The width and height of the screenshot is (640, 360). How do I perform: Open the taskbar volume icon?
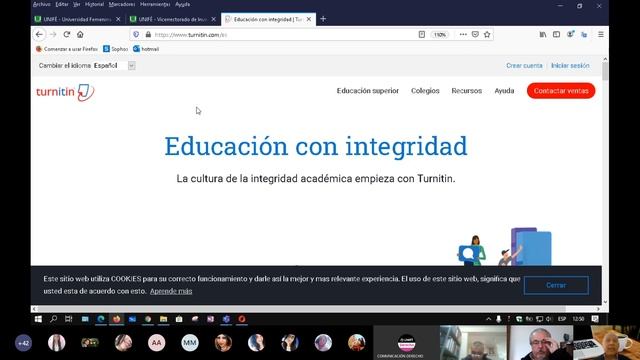click(x=549, y=319)
